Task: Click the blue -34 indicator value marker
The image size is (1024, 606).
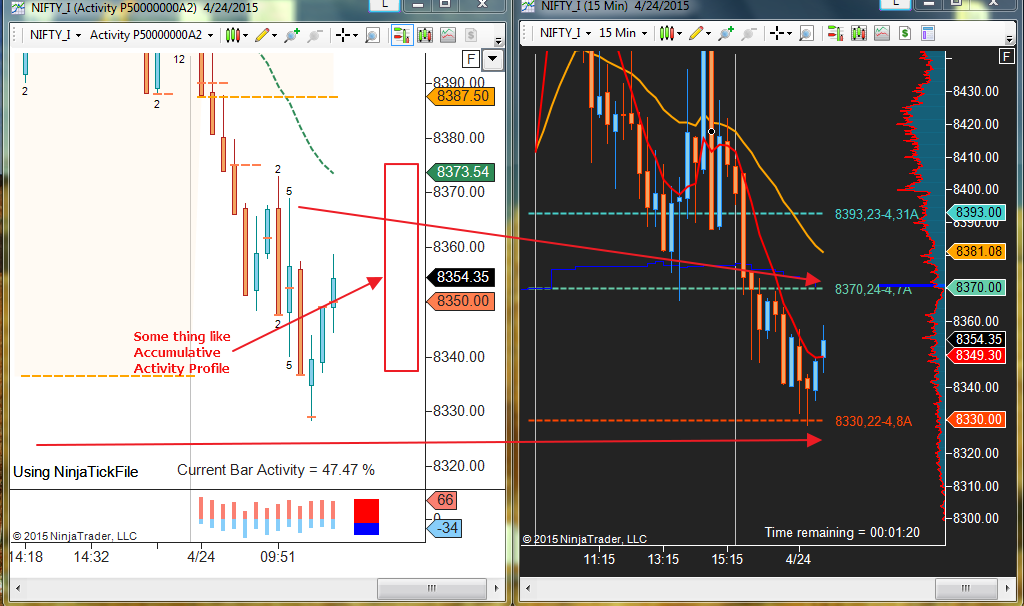Action: pos(444,528)
